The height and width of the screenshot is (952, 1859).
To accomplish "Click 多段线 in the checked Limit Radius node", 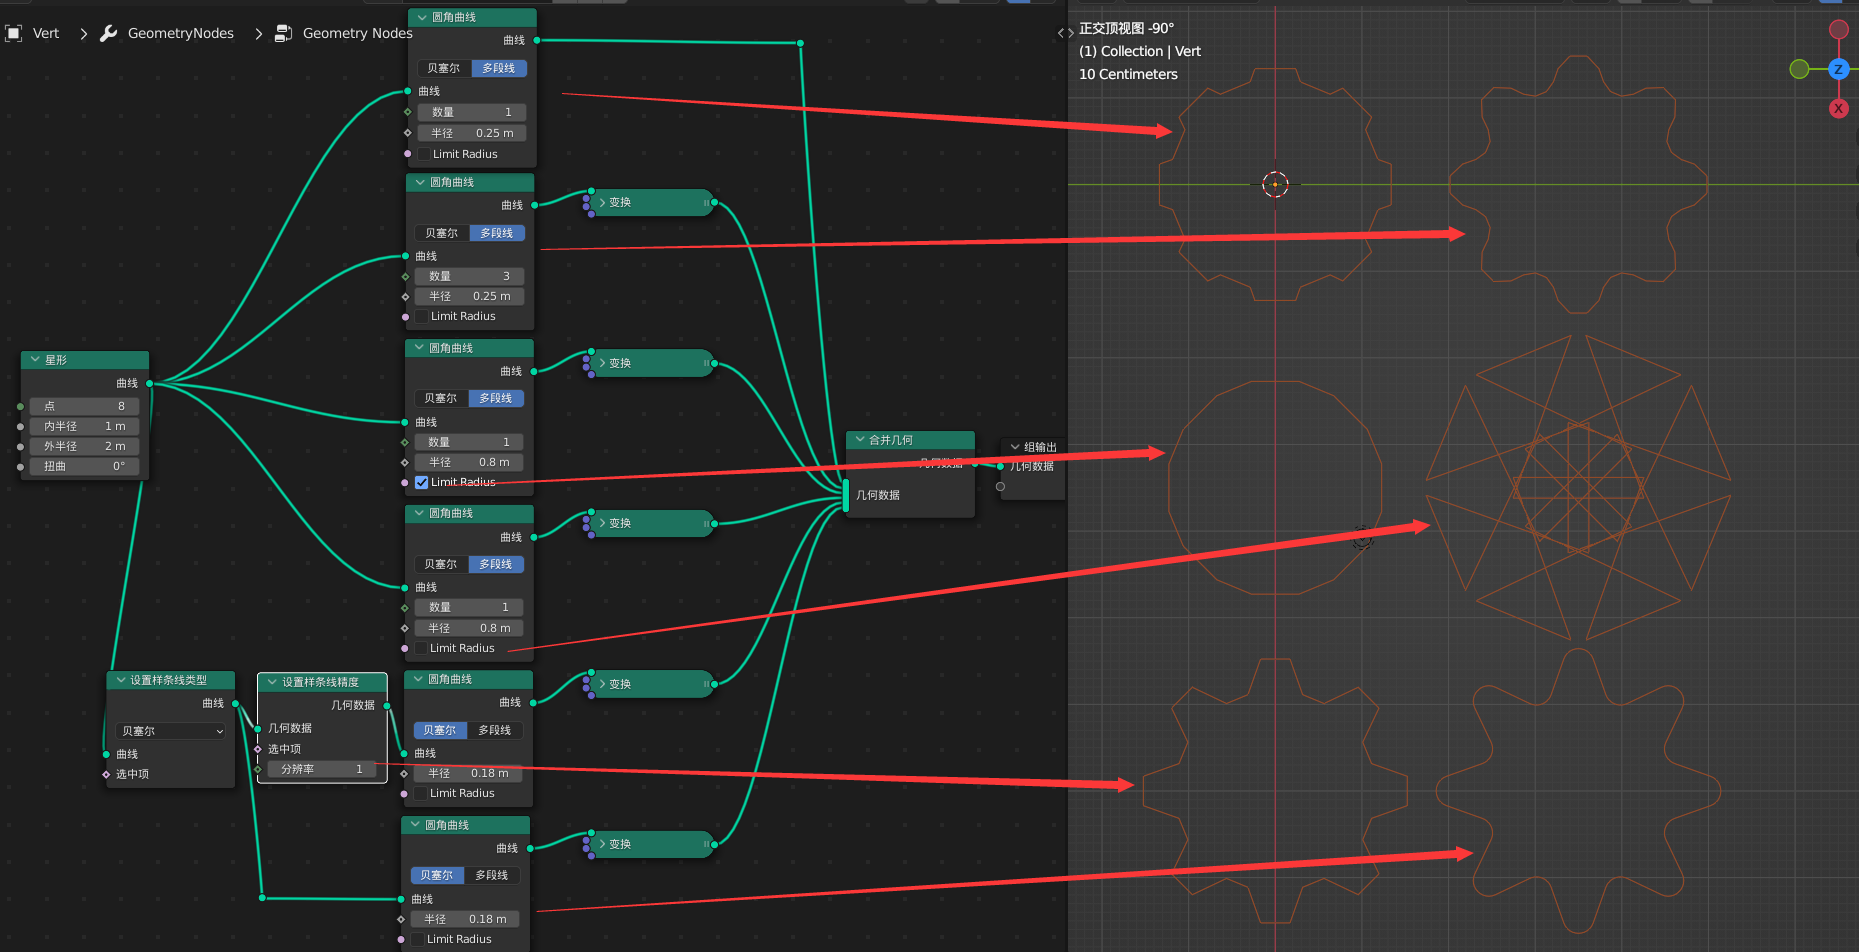I will (496, 398).
